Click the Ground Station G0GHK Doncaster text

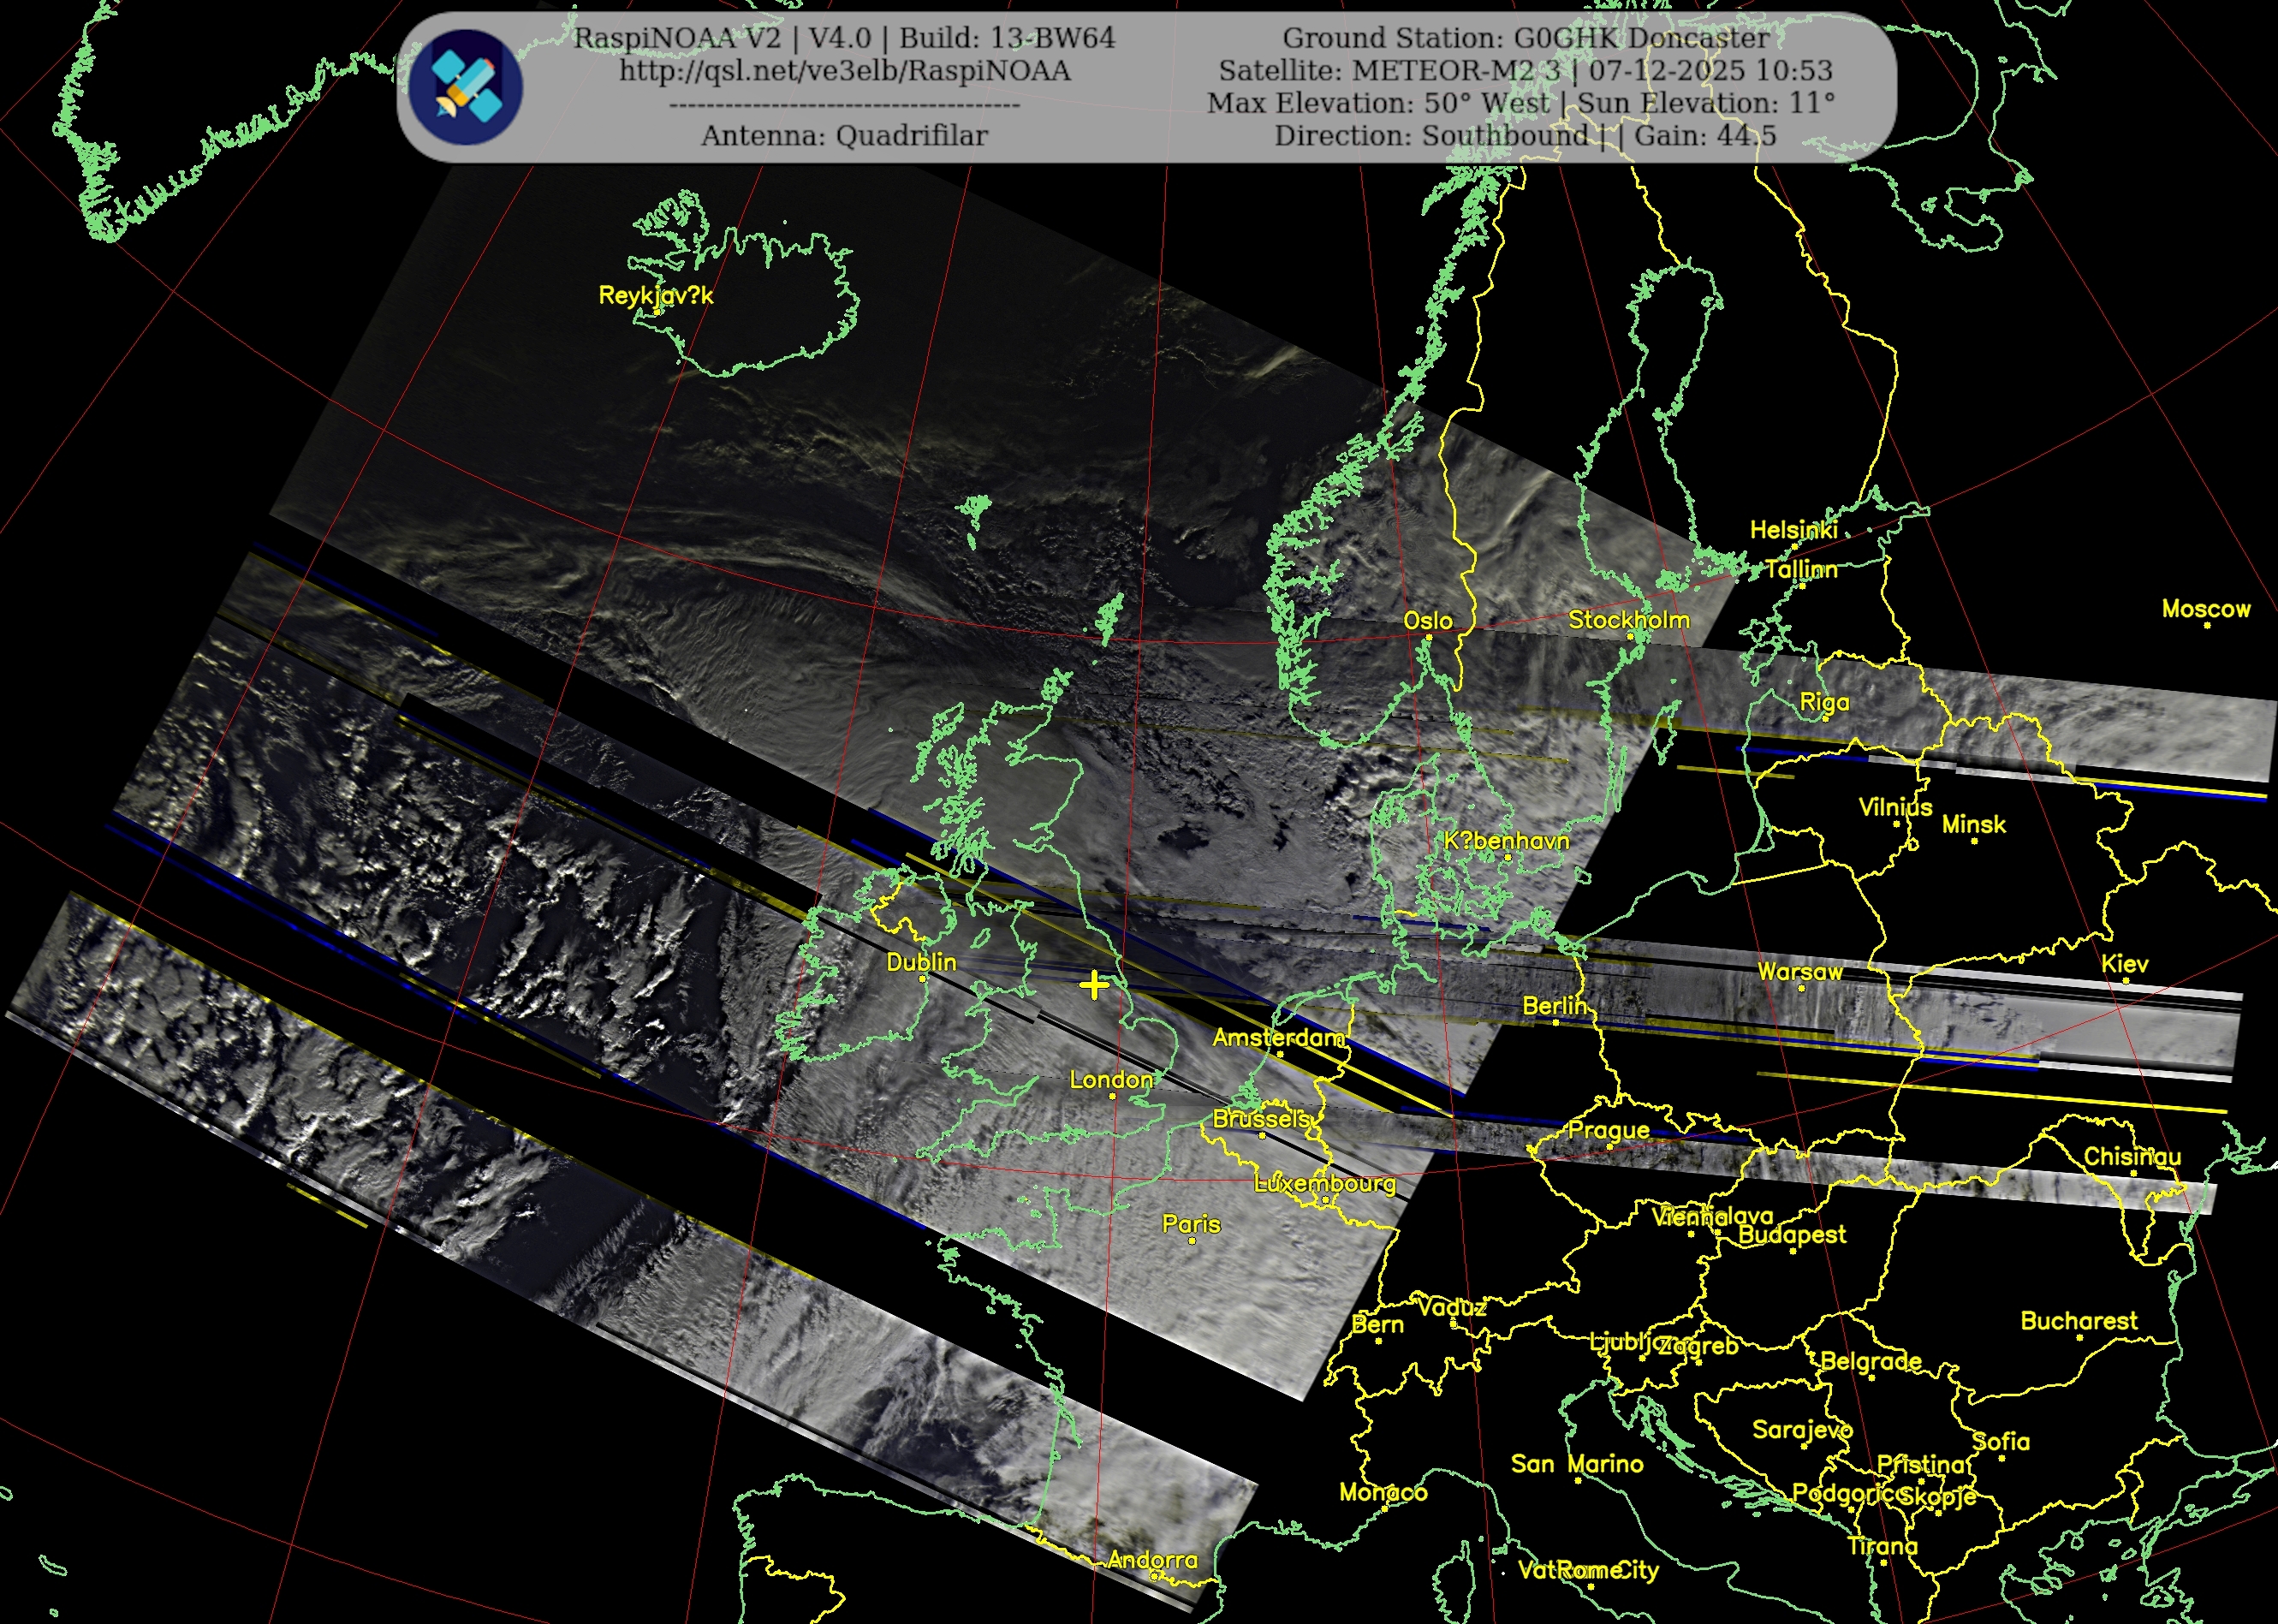1525,38
